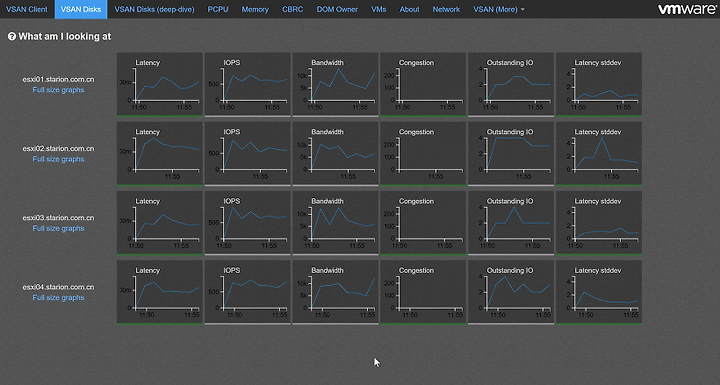Screen dimensions: 720x385
Task: Open the CBRC tab
Action: click(x=292, y=9)
